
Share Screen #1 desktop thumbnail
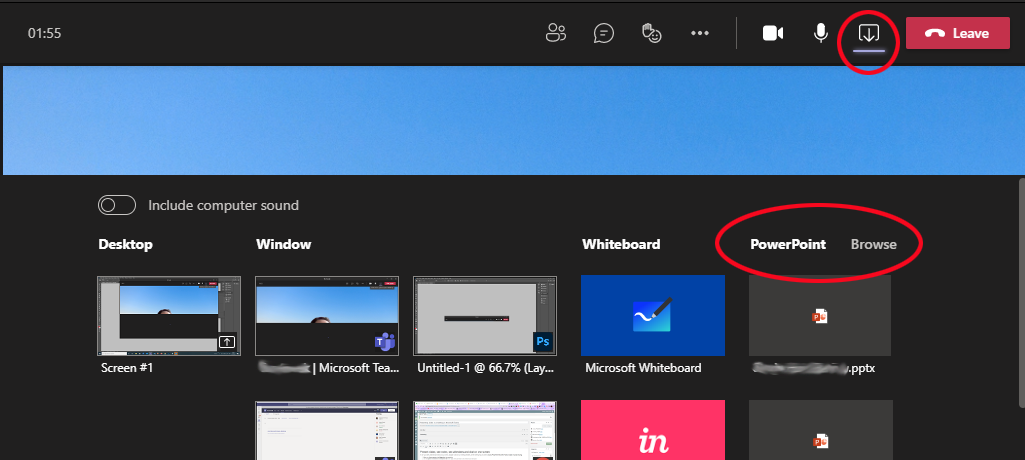(x=168, y=315)
